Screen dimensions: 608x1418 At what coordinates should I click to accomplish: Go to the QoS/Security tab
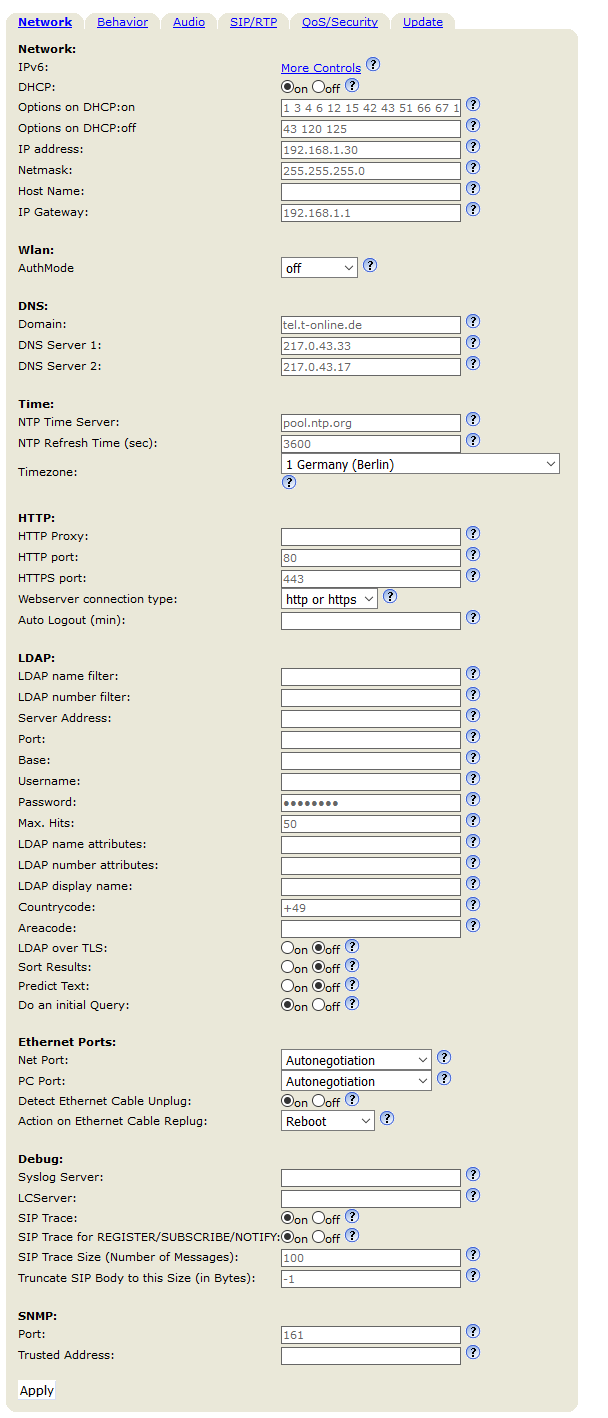click(x=340, y=22)
